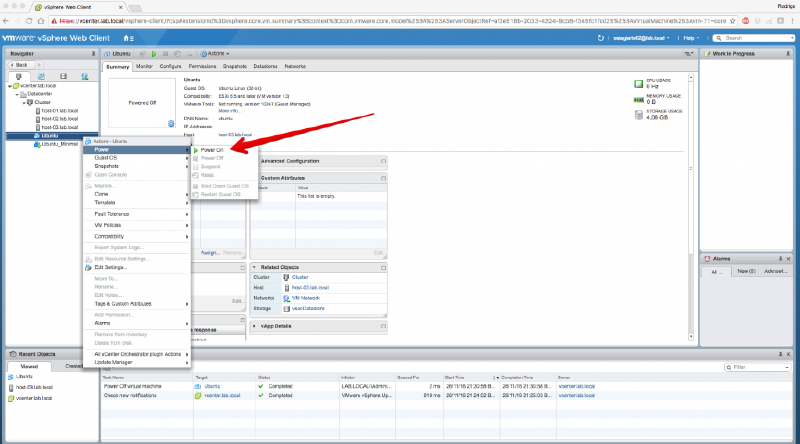Click the power-off stop toolbar icon

pyautogui.click(x=165, y=54)
